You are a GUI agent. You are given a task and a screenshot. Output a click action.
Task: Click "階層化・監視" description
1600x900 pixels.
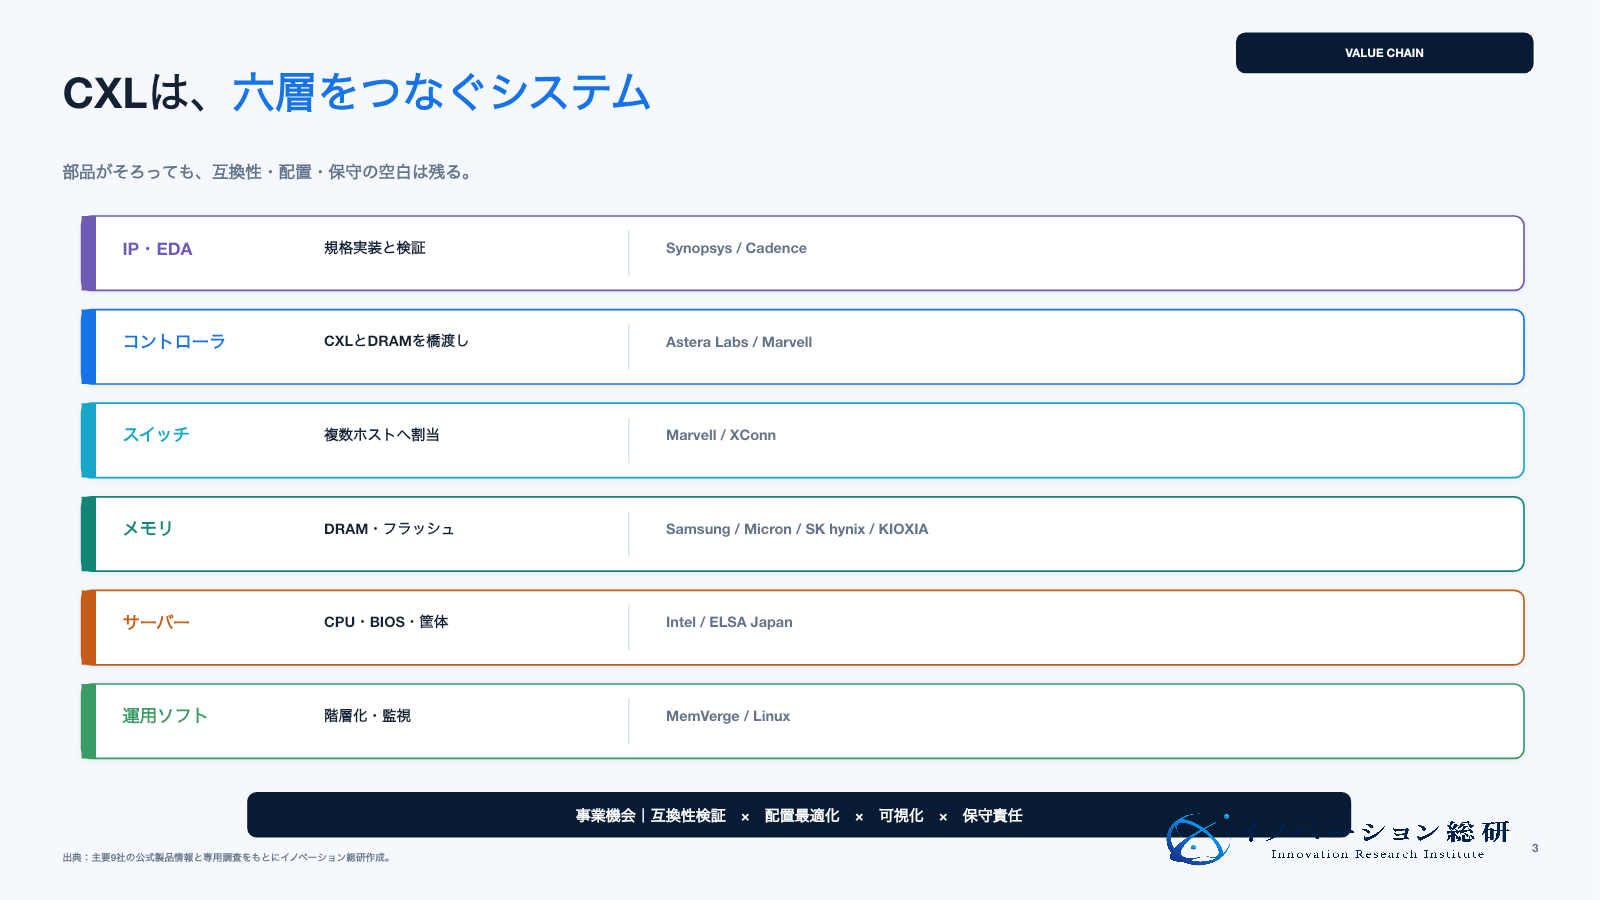pyautogui.click(x=367, y=716)
